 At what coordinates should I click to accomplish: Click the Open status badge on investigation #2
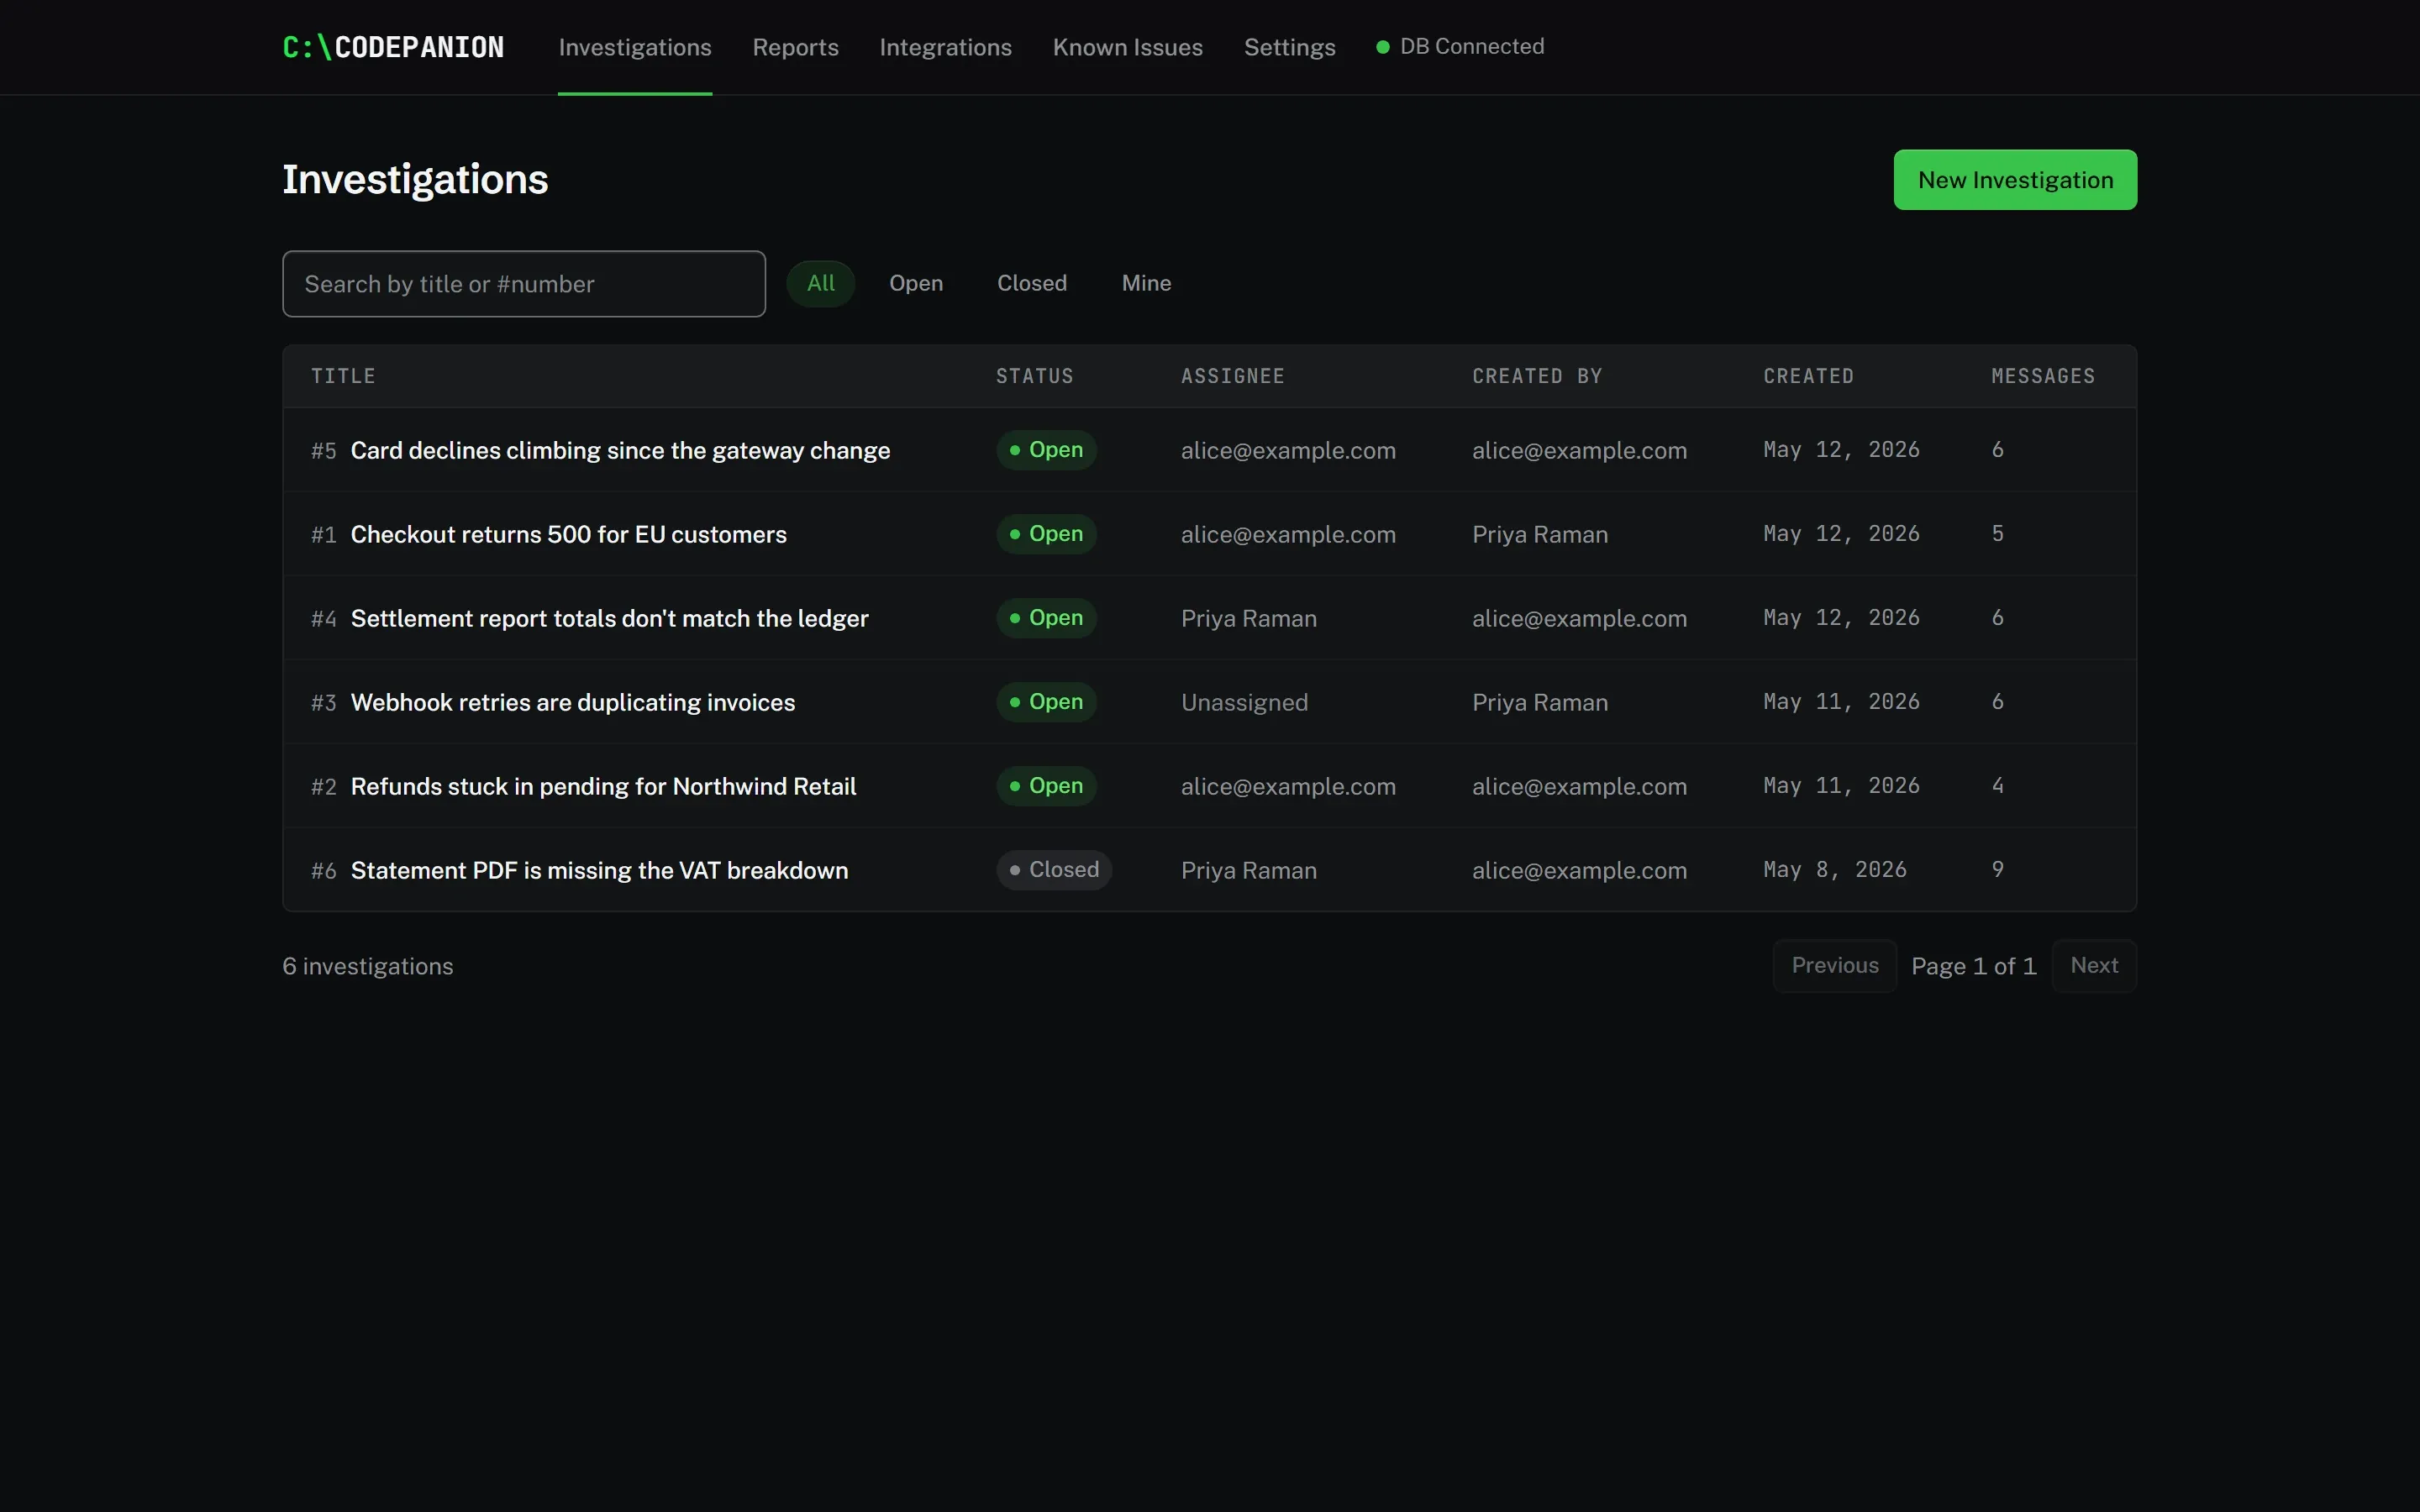(x=1046, y=786)
